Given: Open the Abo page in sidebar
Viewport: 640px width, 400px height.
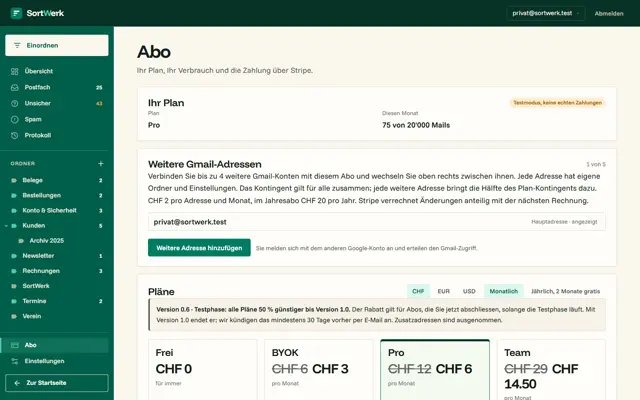Looking at the screenshot, I should pos(55,345).
